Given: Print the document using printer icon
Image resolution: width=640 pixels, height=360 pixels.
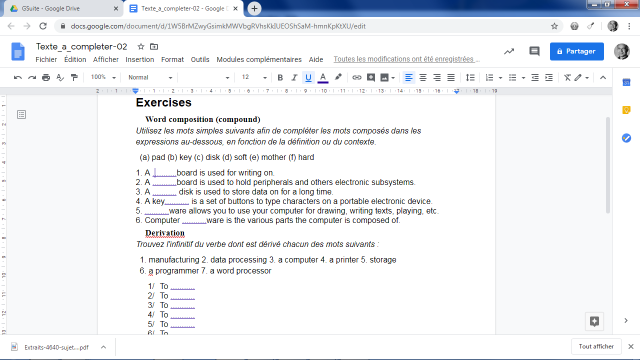Looking at the screenshot, I should (x=46, y=78).
